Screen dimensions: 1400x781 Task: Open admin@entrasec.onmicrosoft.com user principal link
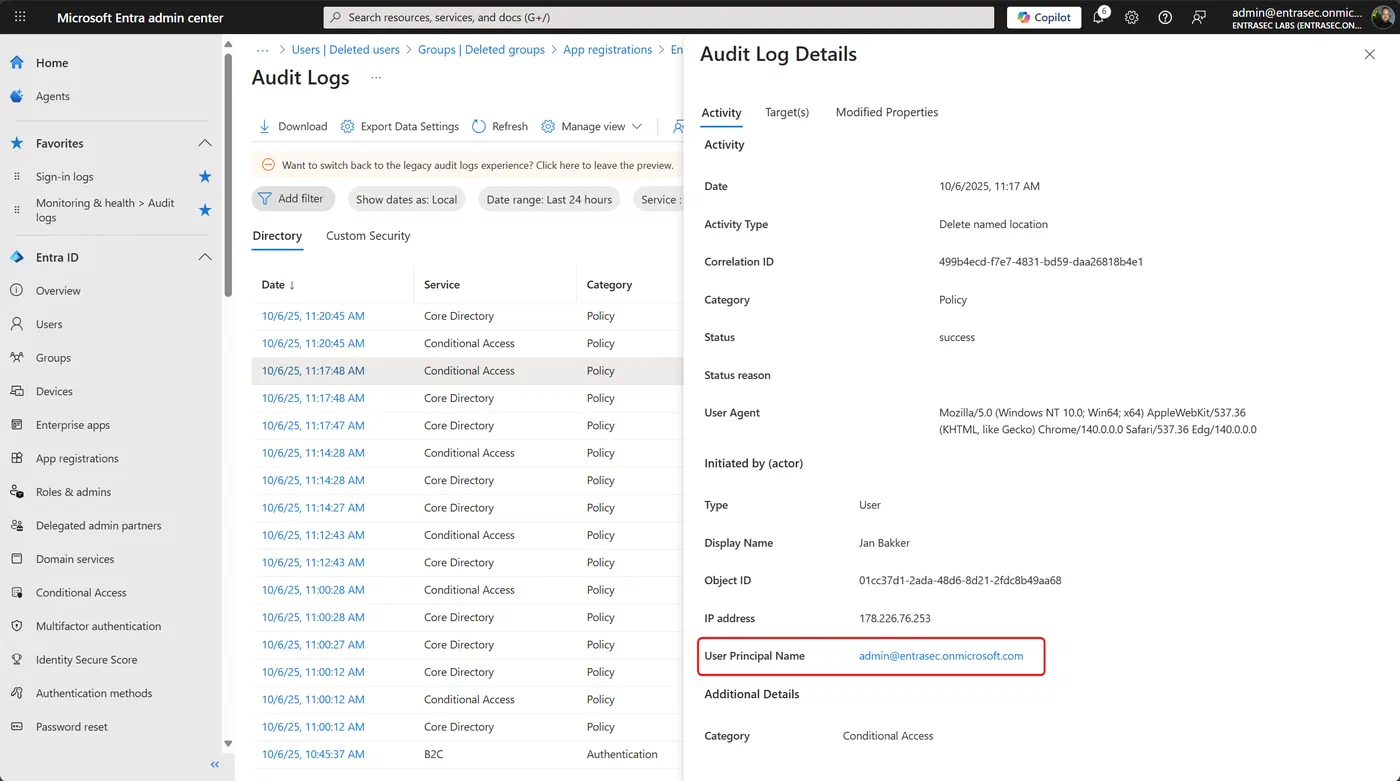click(x=941, y=656)
